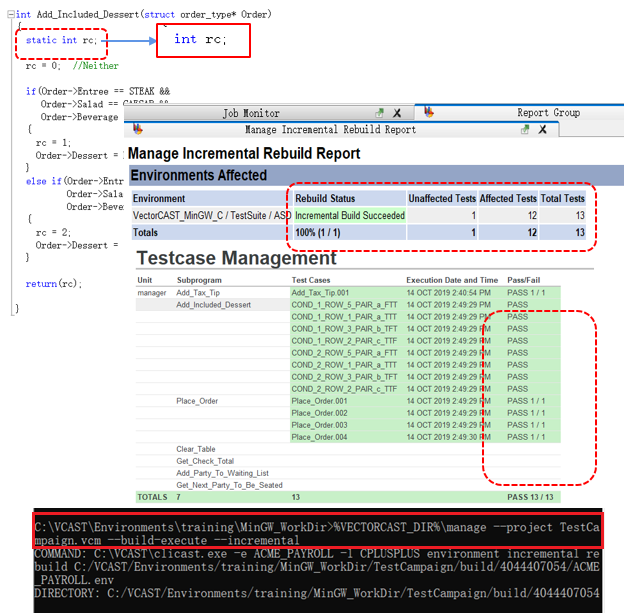Switch to the Report Group tab
The width and height of the screenshot is (624, 615).
(x=547, y=113)
